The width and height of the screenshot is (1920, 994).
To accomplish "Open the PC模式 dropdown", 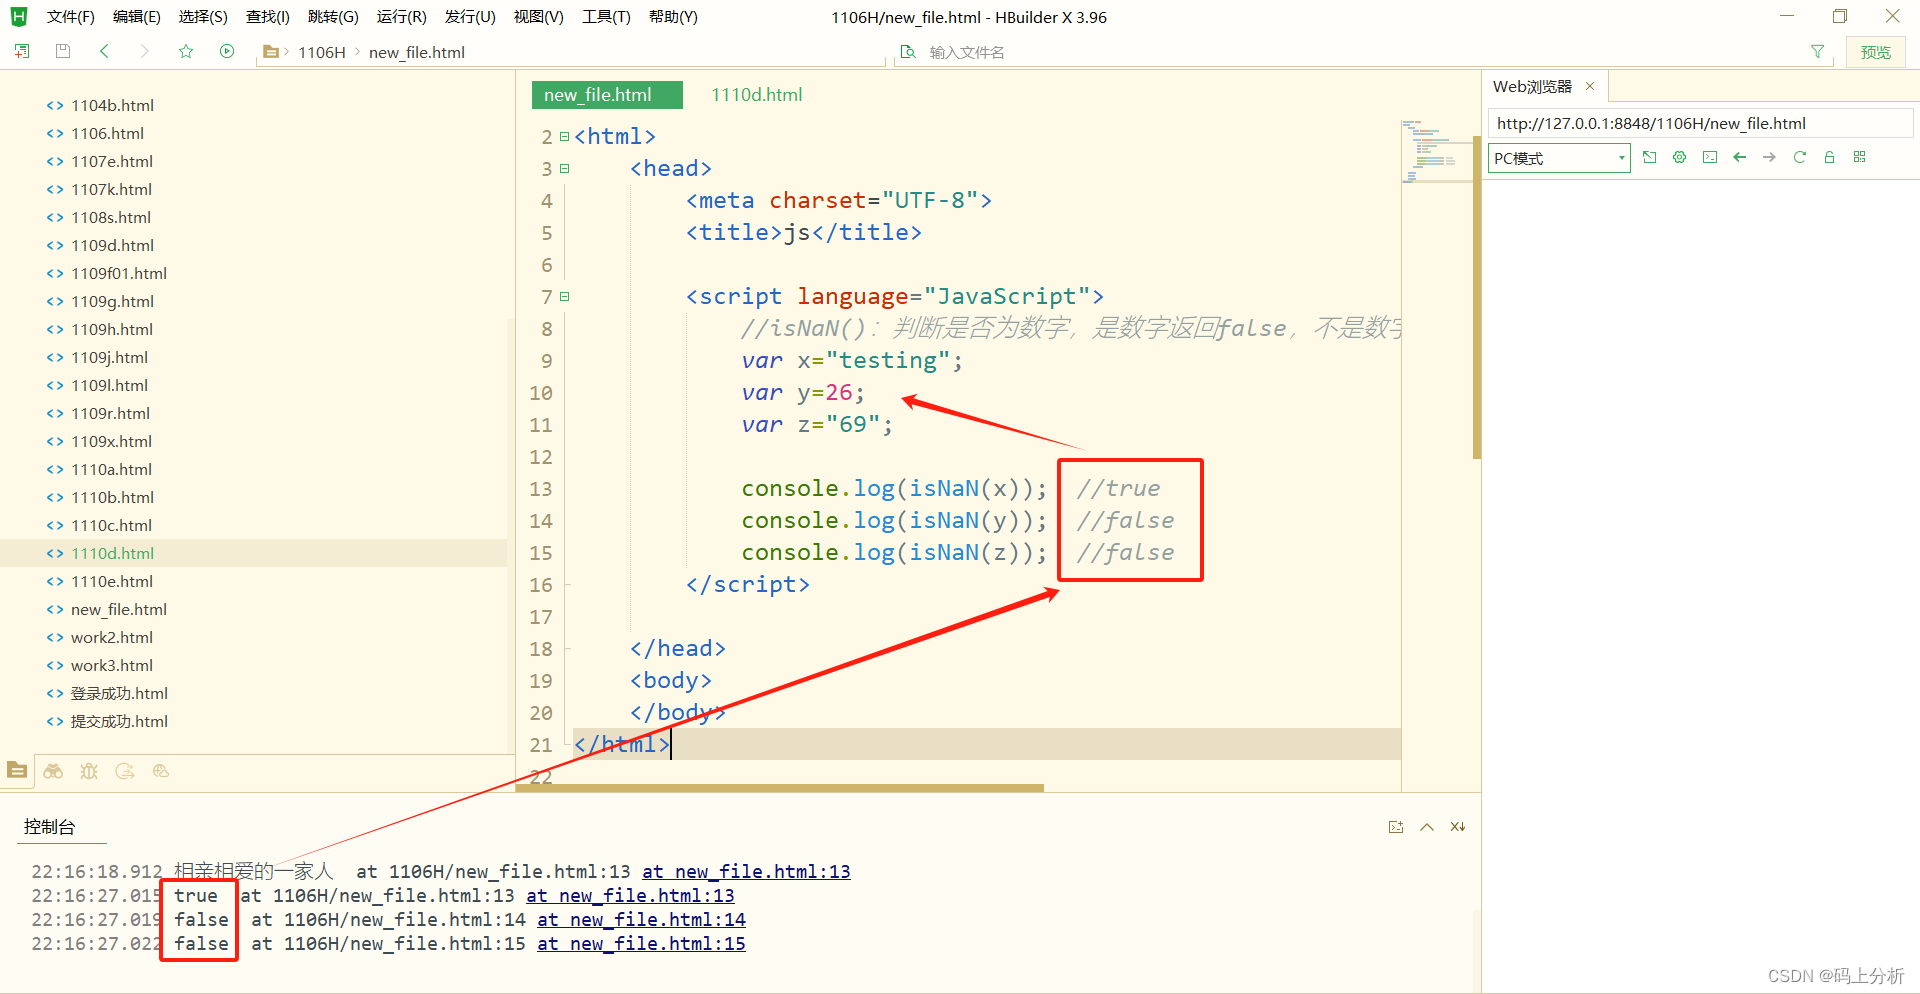I will click(1559, 158).
